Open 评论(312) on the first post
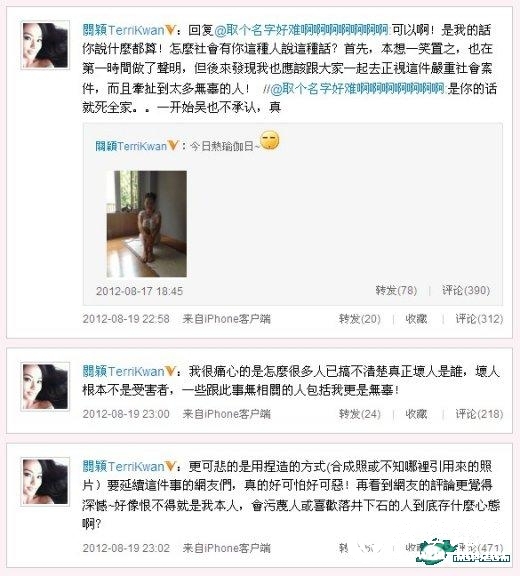The image size is (520, 576). click(479, 318)
